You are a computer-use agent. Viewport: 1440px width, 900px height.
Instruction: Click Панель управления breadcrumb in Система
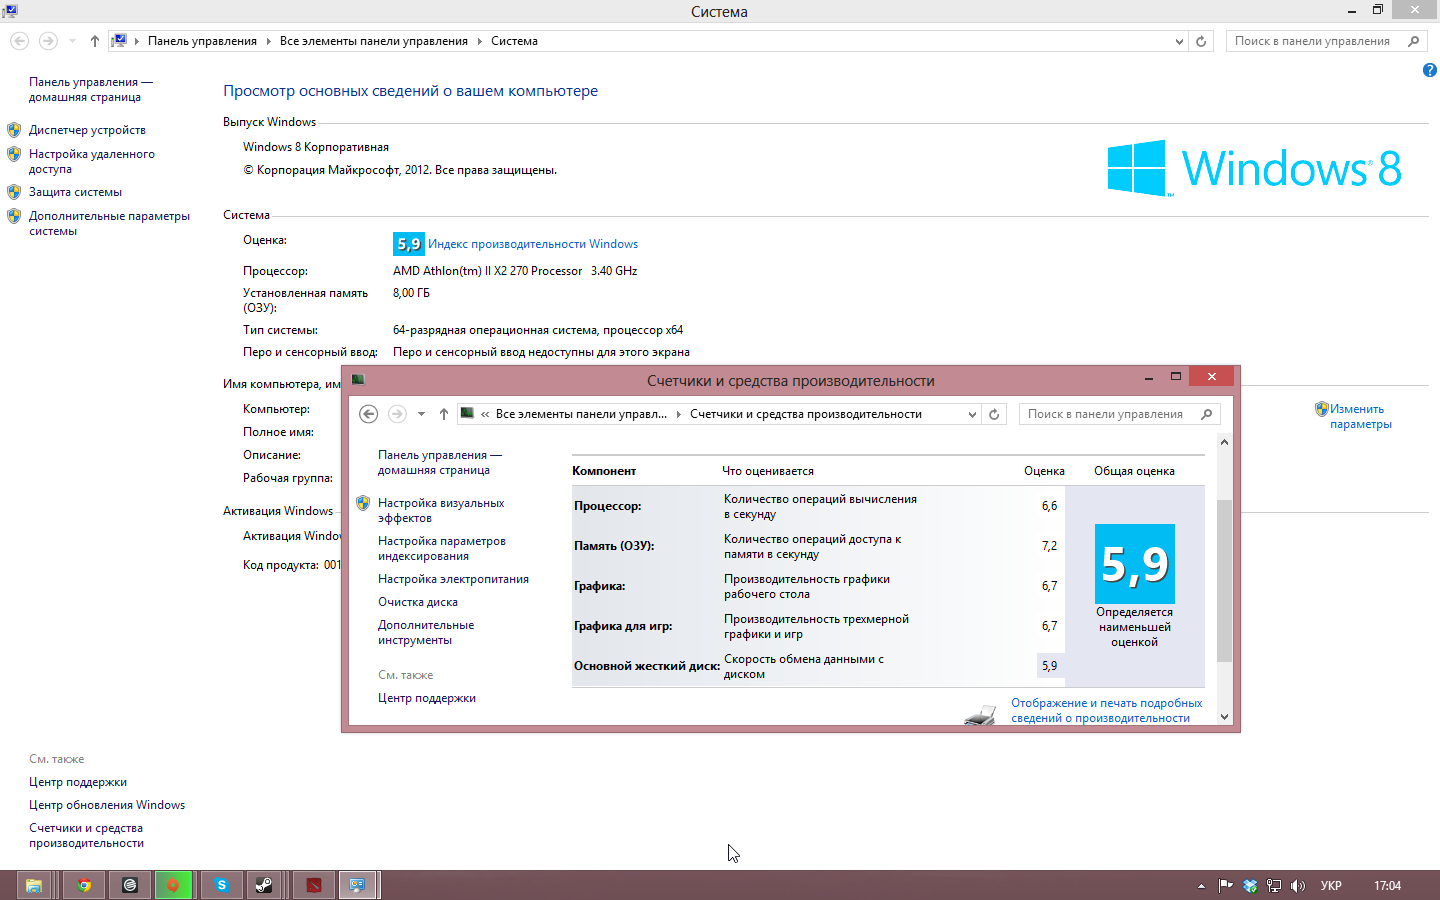(x=202, y=41)
